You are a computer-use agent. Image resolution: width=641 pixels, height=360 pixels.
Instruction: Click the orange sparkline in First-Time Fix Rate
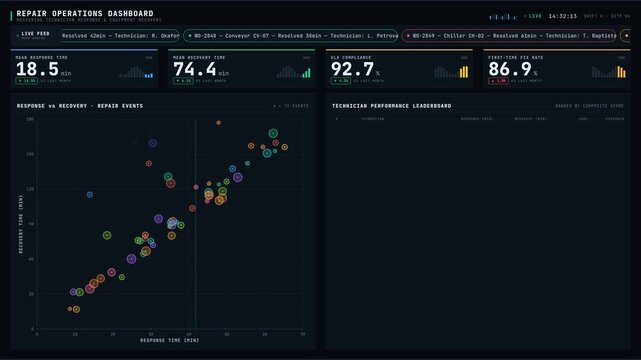tap(608, 72)
